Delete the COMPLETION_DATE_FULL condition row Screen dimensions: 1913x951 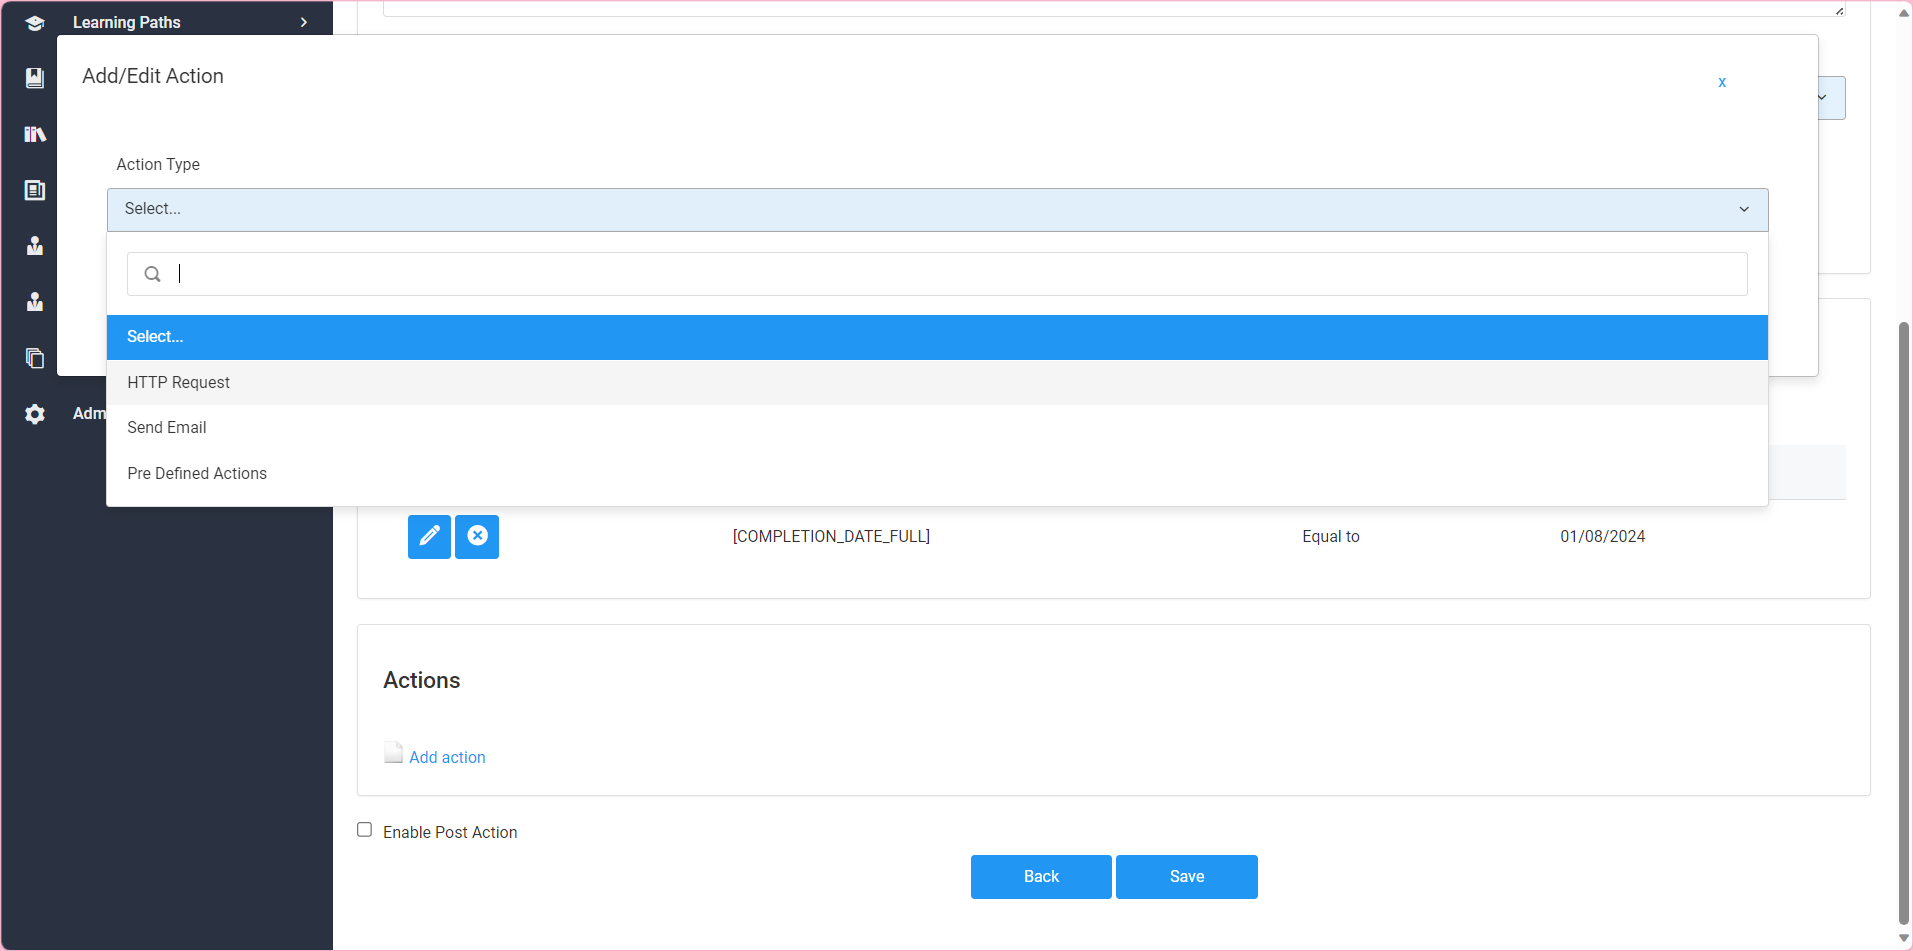(477, 536)
